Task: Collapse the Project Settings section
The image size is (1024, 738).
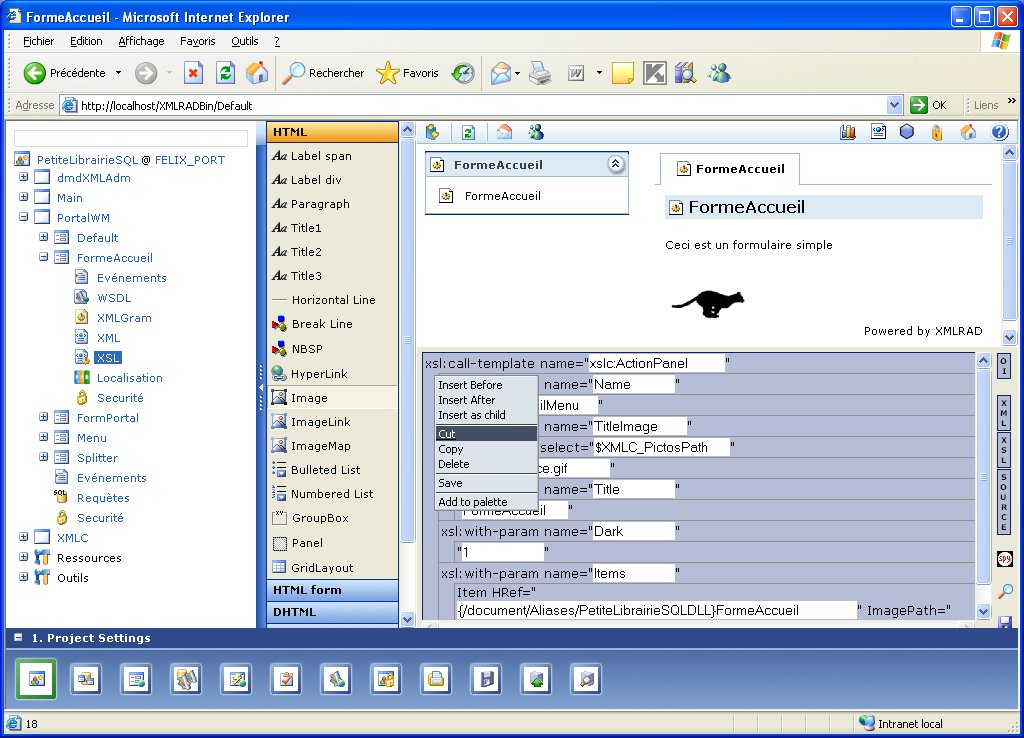Action: [17, 638]
